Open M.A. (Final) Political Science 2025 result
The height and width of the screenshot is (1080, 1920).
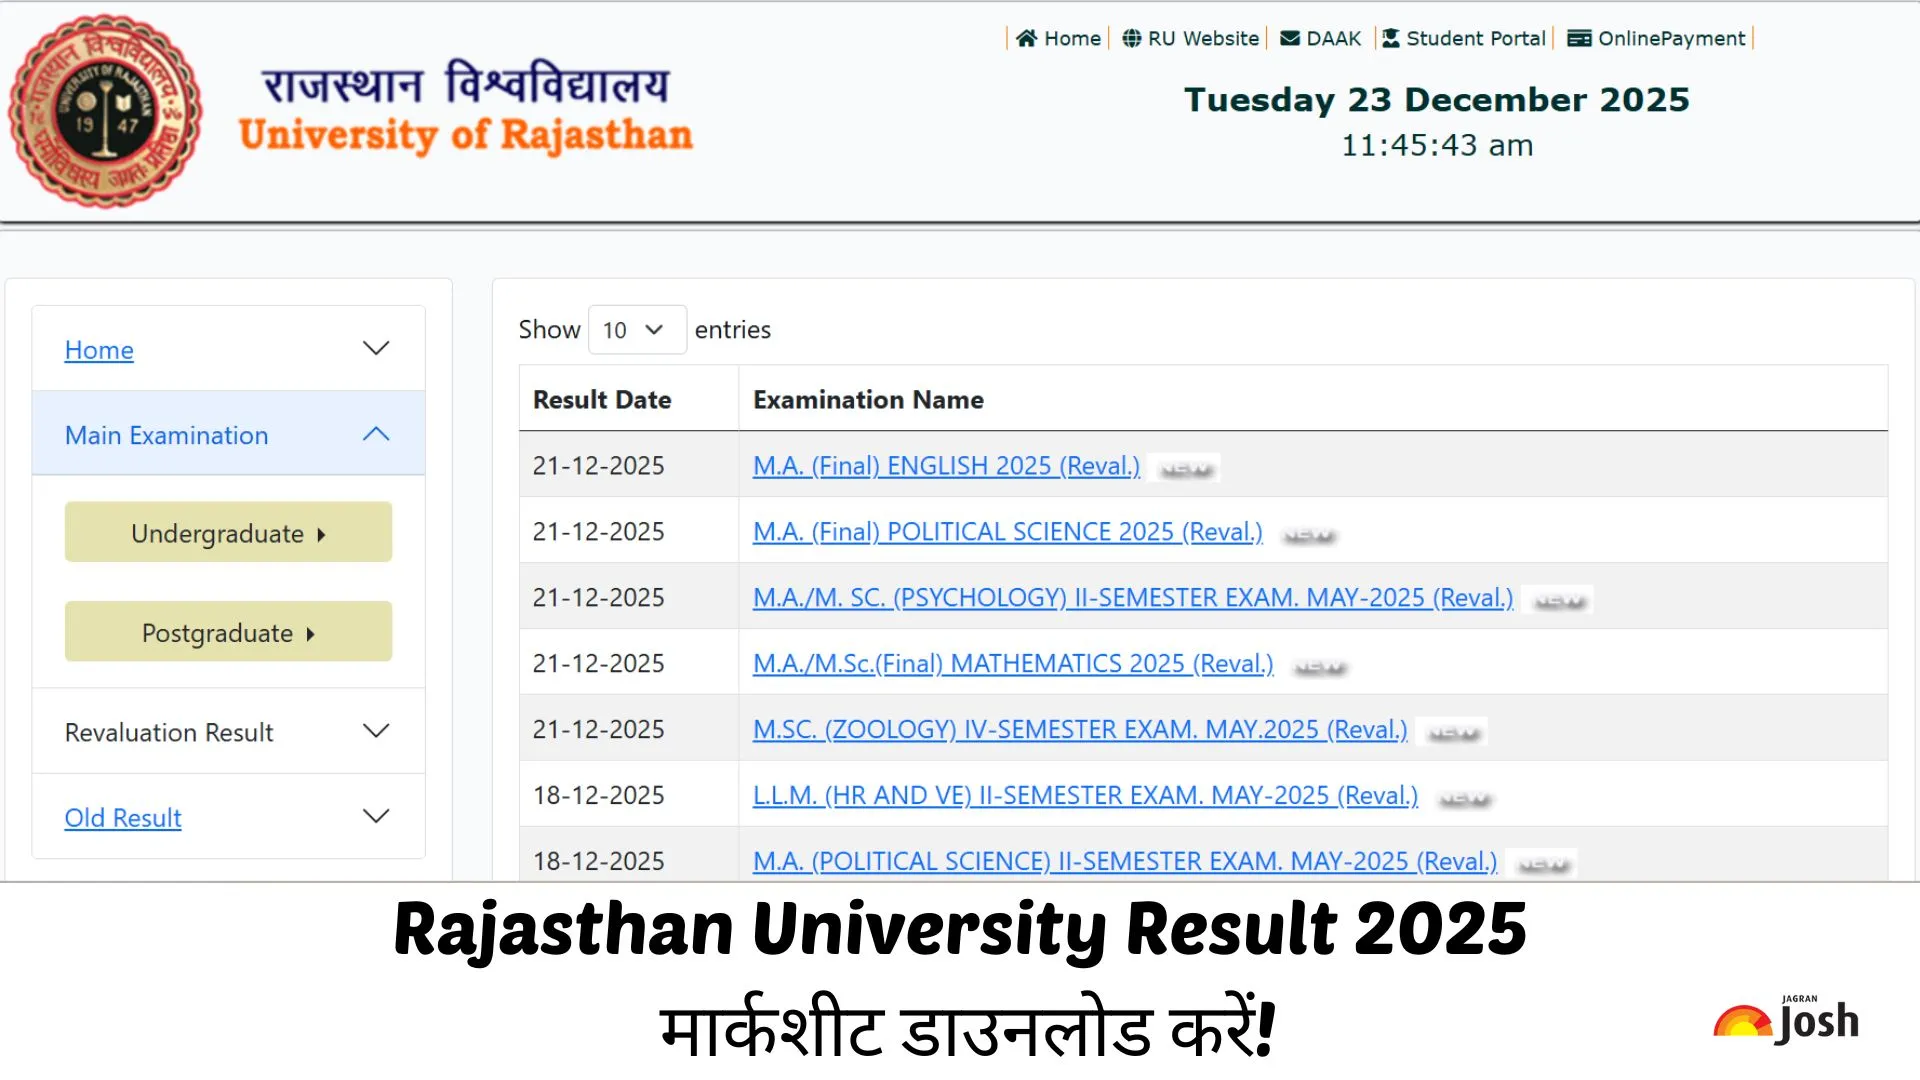click(x=1007, y=532)
